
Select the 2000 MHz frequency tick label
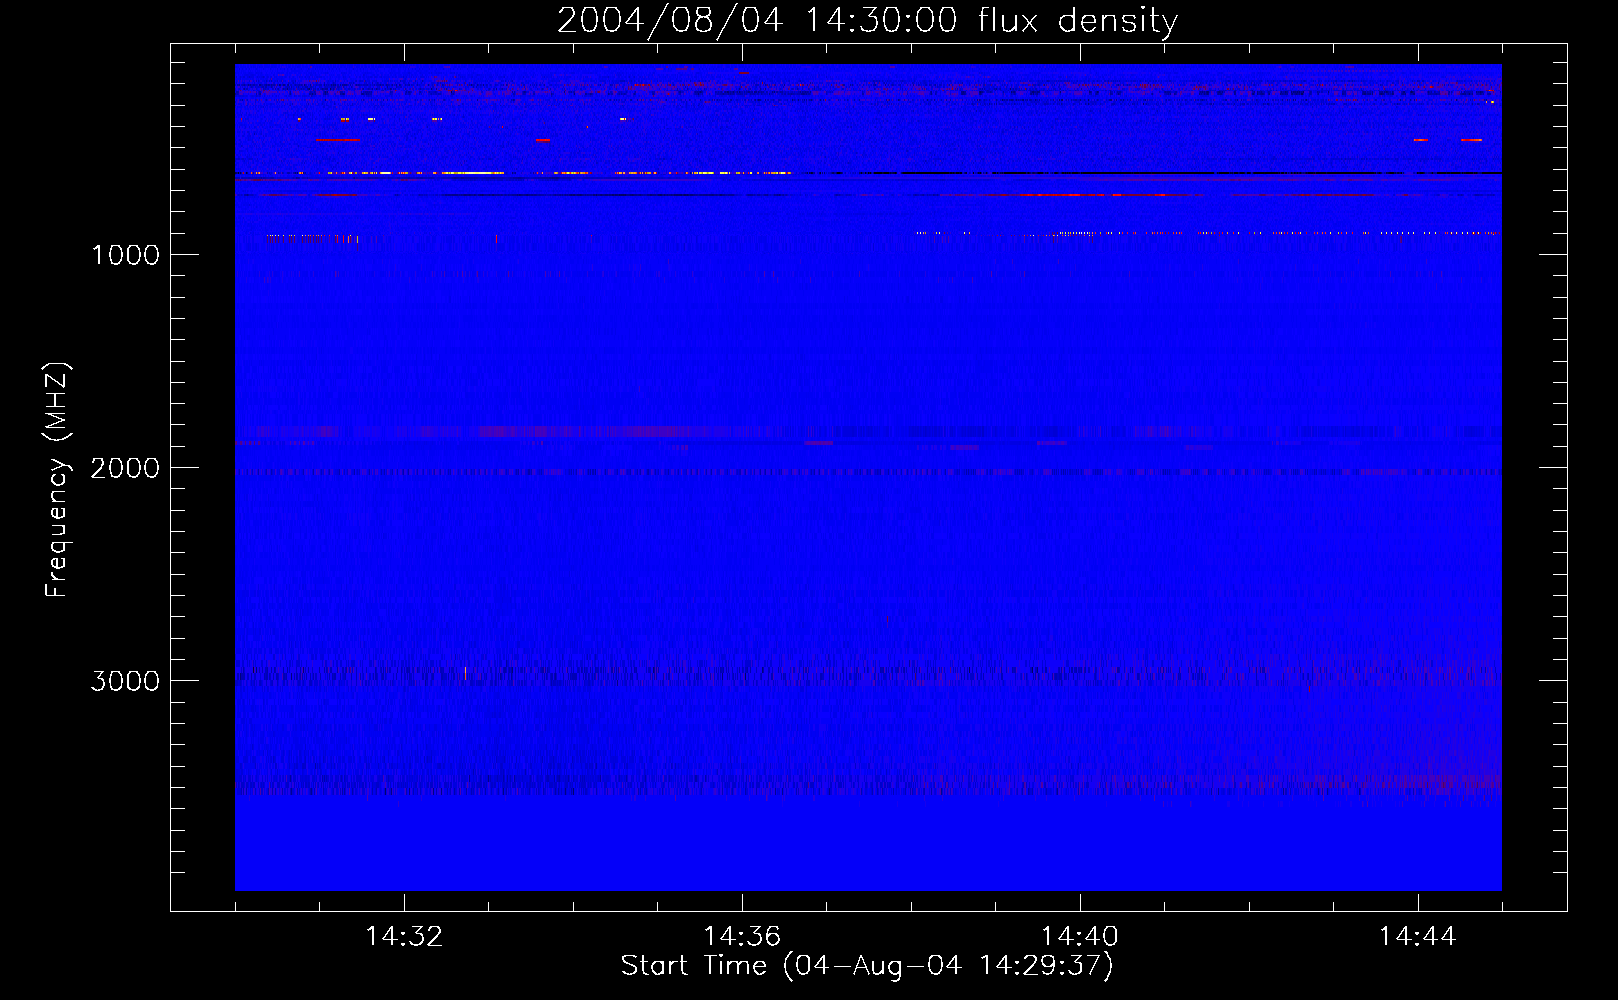(x=125, y=468)
